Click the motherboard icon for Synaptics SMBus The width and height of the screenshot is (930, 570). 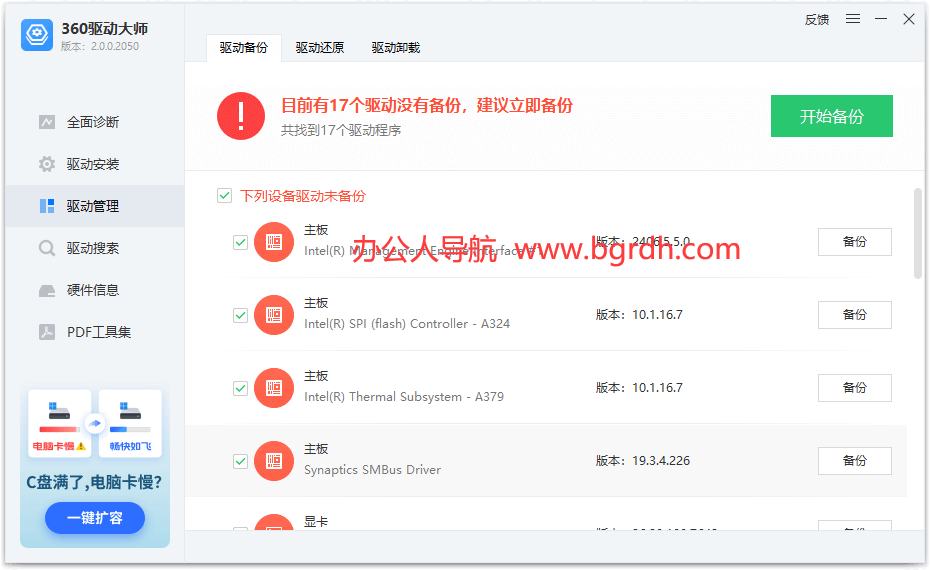pos(274,461)
